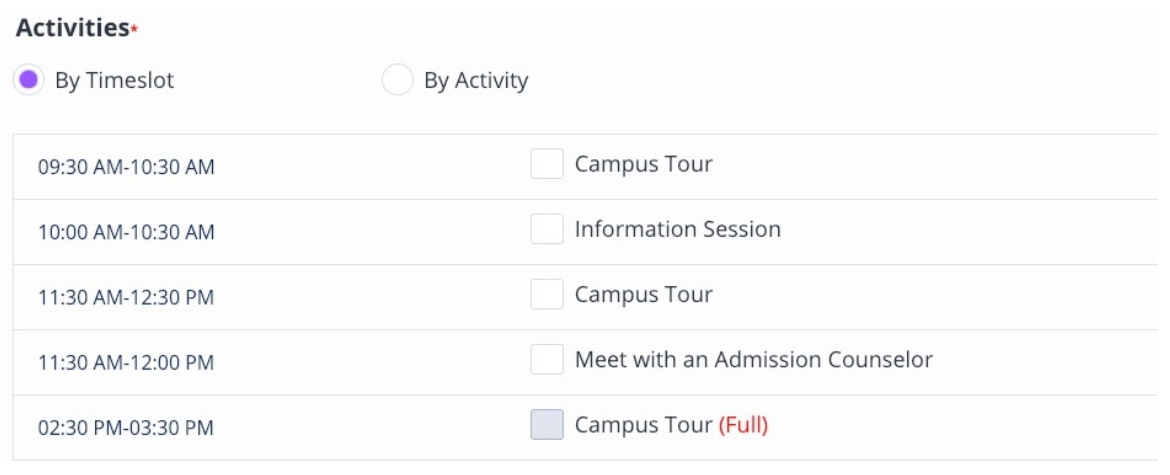Select the By Activity radio button
This screenshot has height=475, width=1170.
click(398, 81)
